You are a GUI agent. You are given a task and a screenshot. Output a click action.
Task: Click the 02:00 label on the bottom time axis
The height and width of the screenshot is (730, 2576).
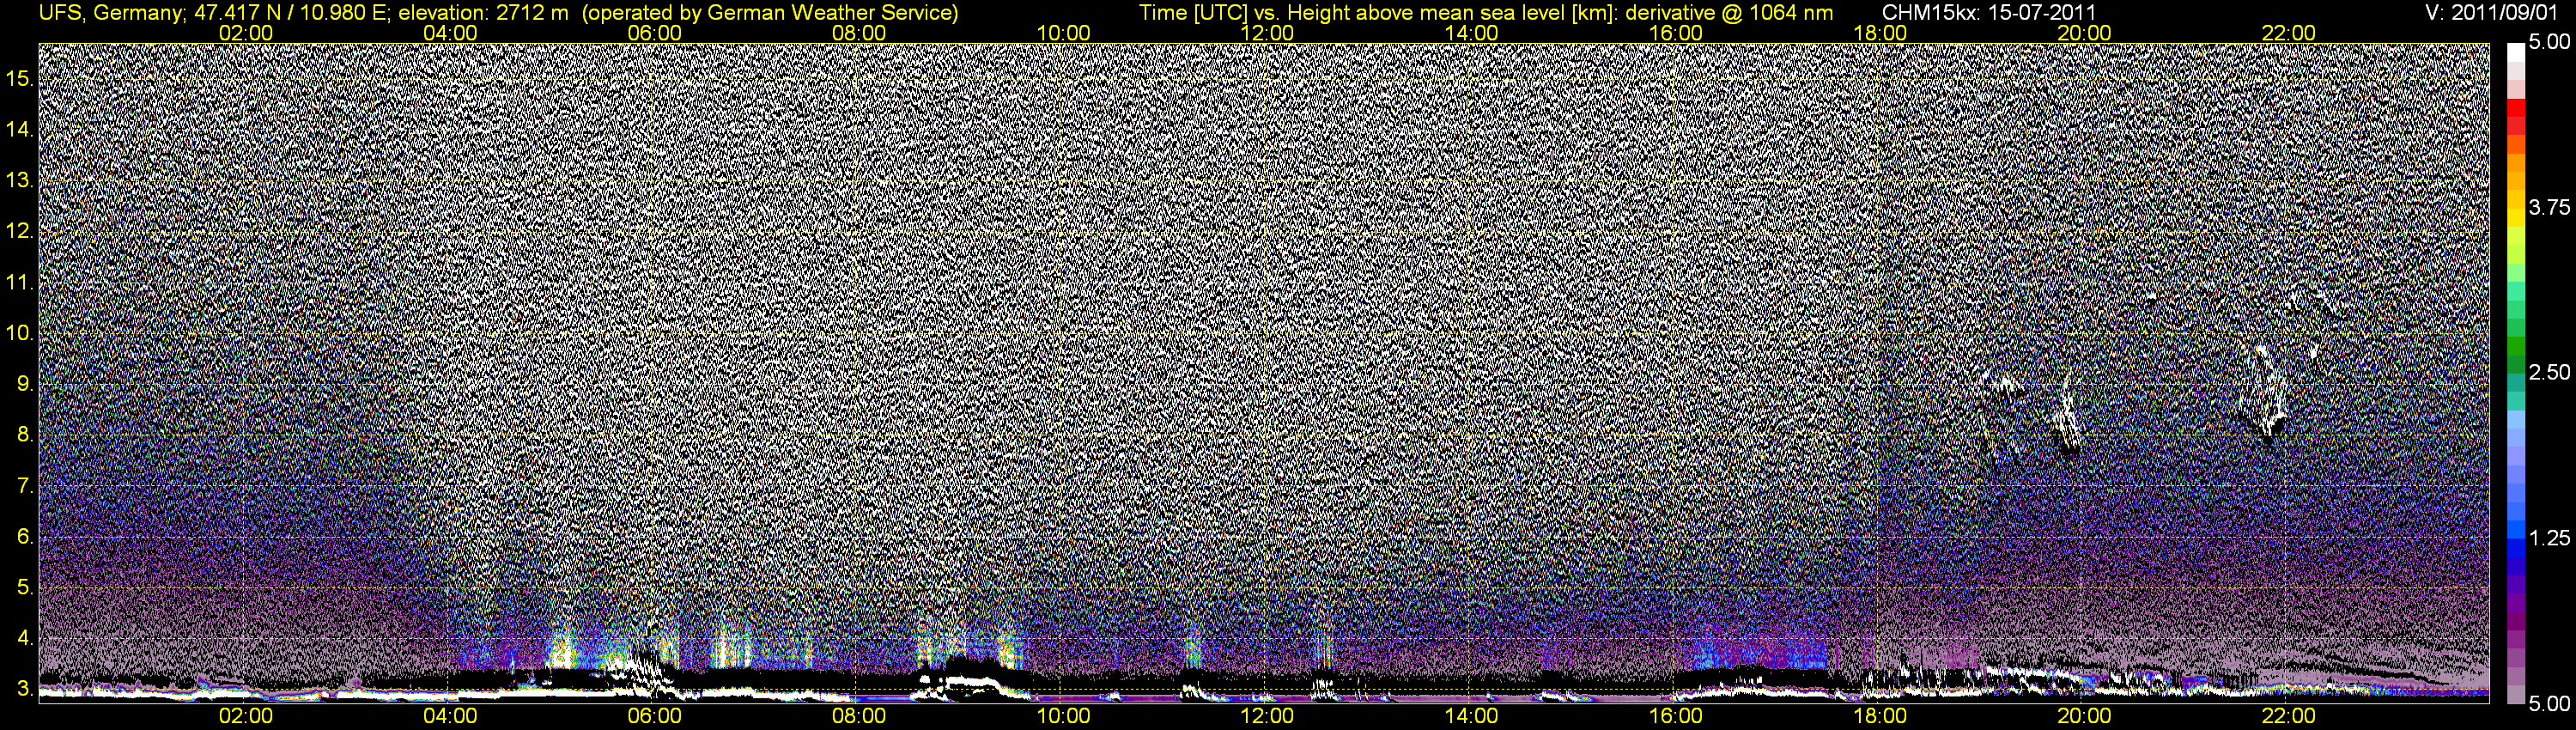(245, 716)
